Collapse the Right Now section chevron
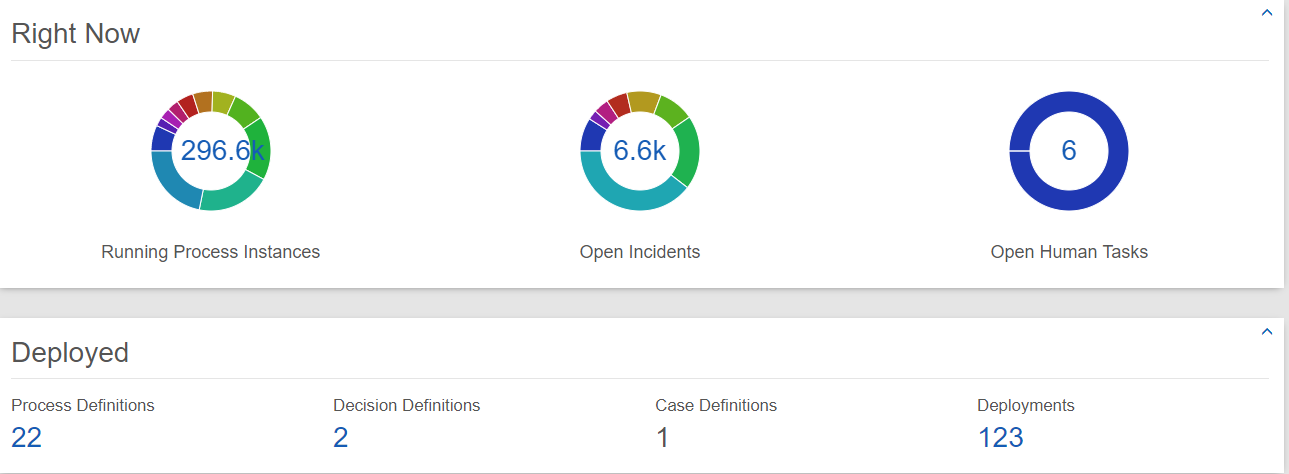Viewport: 1289px width, 474px height. pos(1266,13)
